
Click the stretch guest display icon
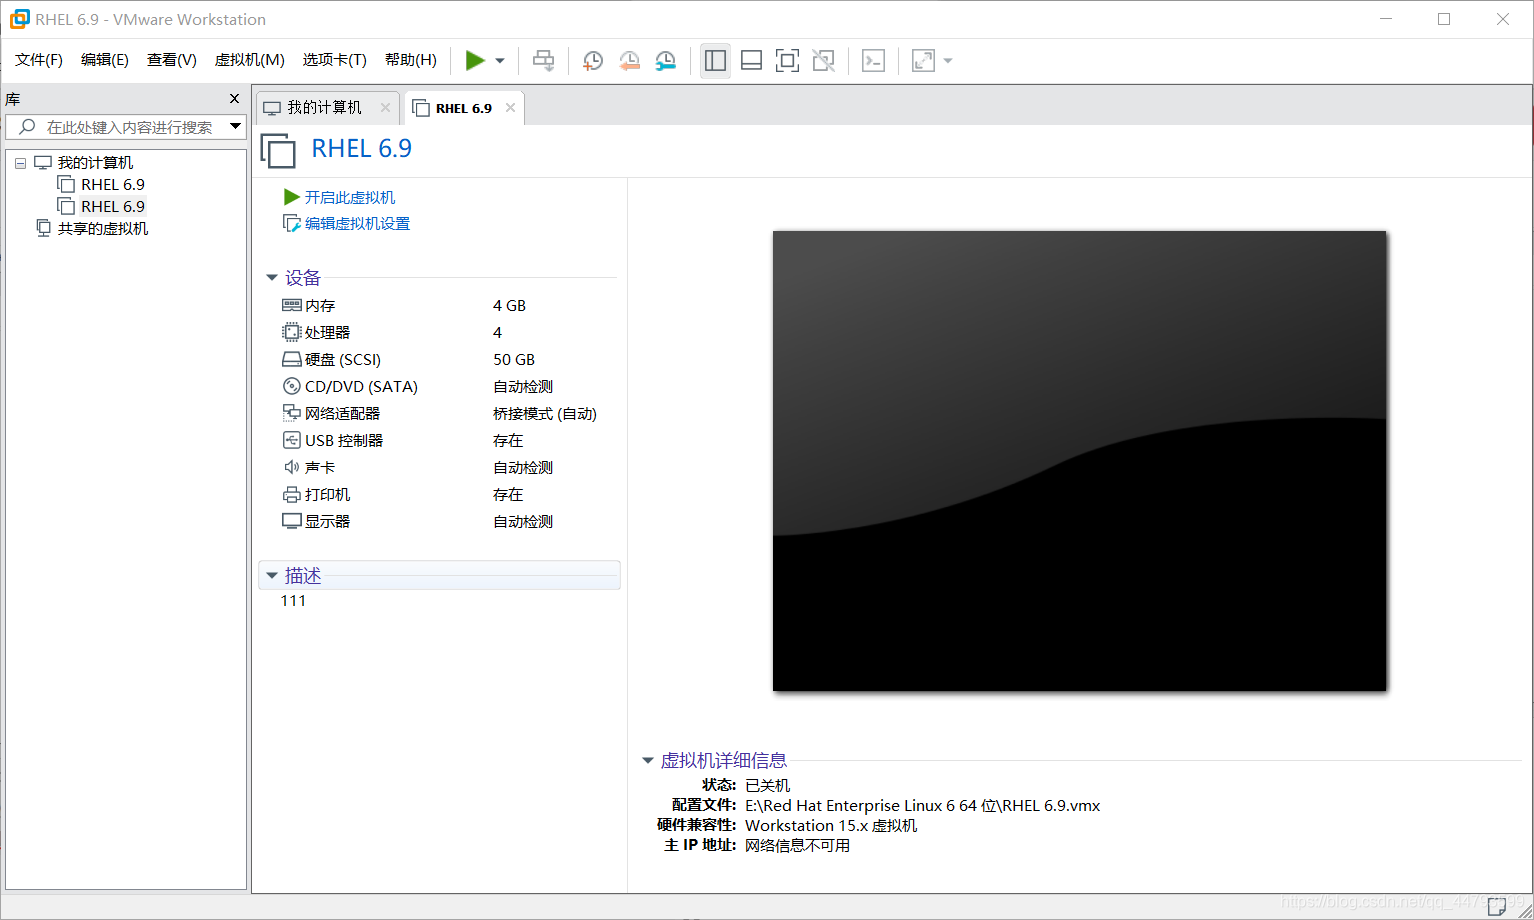point(923,61)
